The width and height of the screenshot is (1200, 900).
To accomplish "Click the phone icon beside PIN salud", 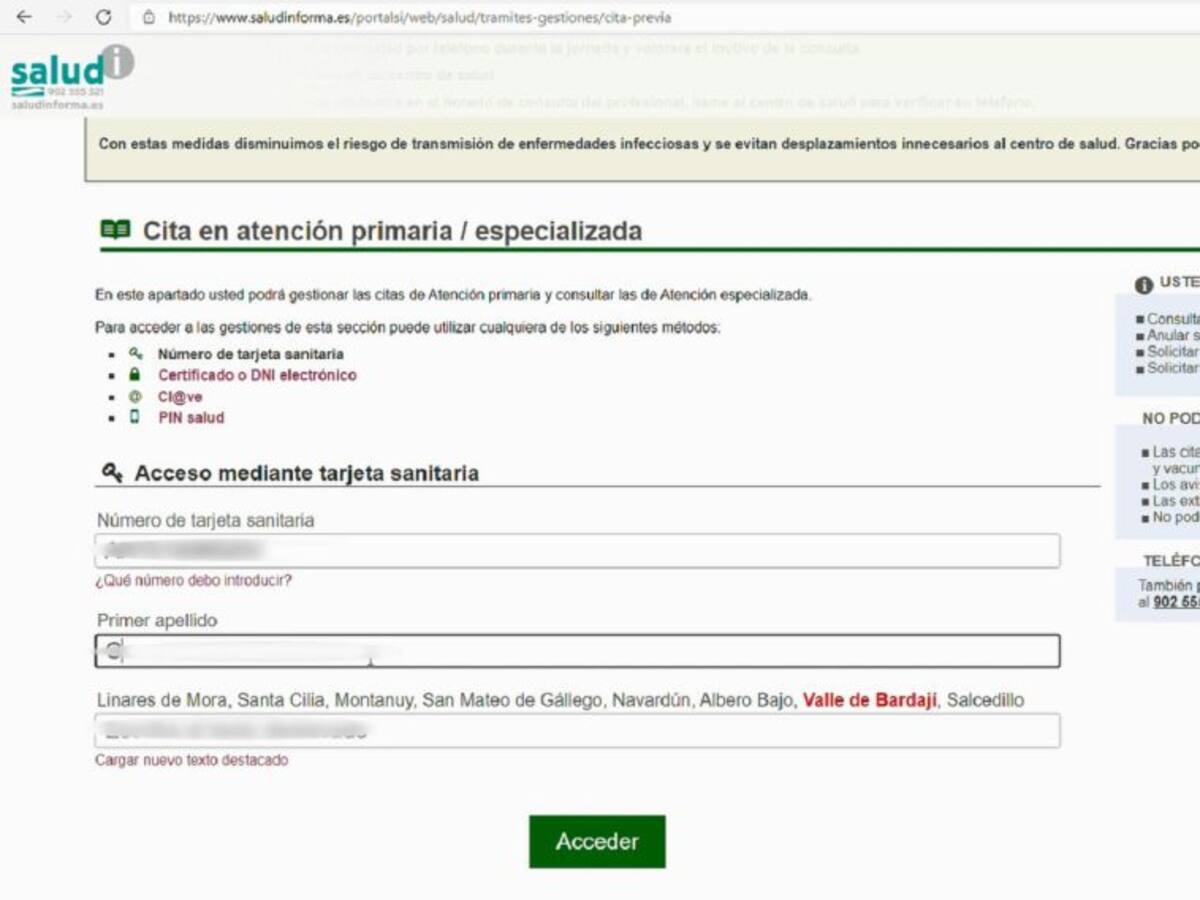I will tap(135, 418).
